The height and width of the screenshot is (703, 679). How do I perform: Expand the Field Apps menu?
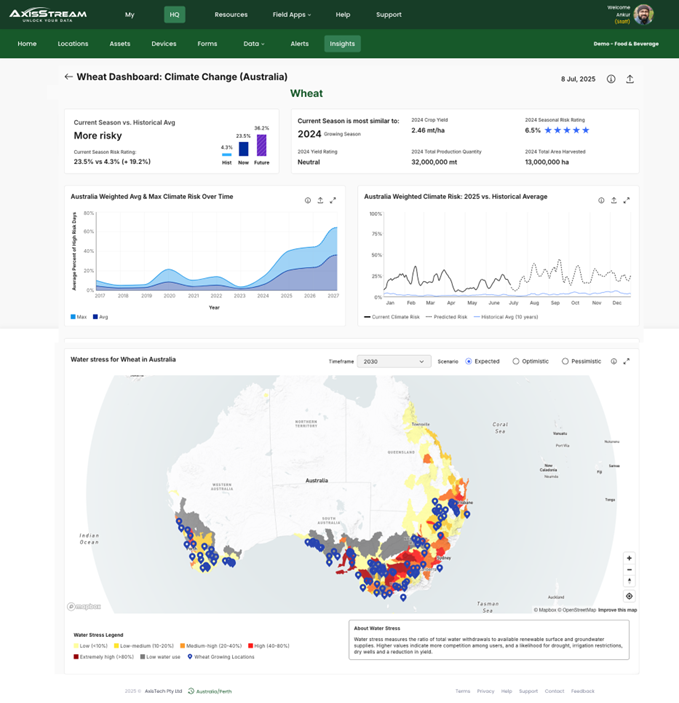click(291, 15)
